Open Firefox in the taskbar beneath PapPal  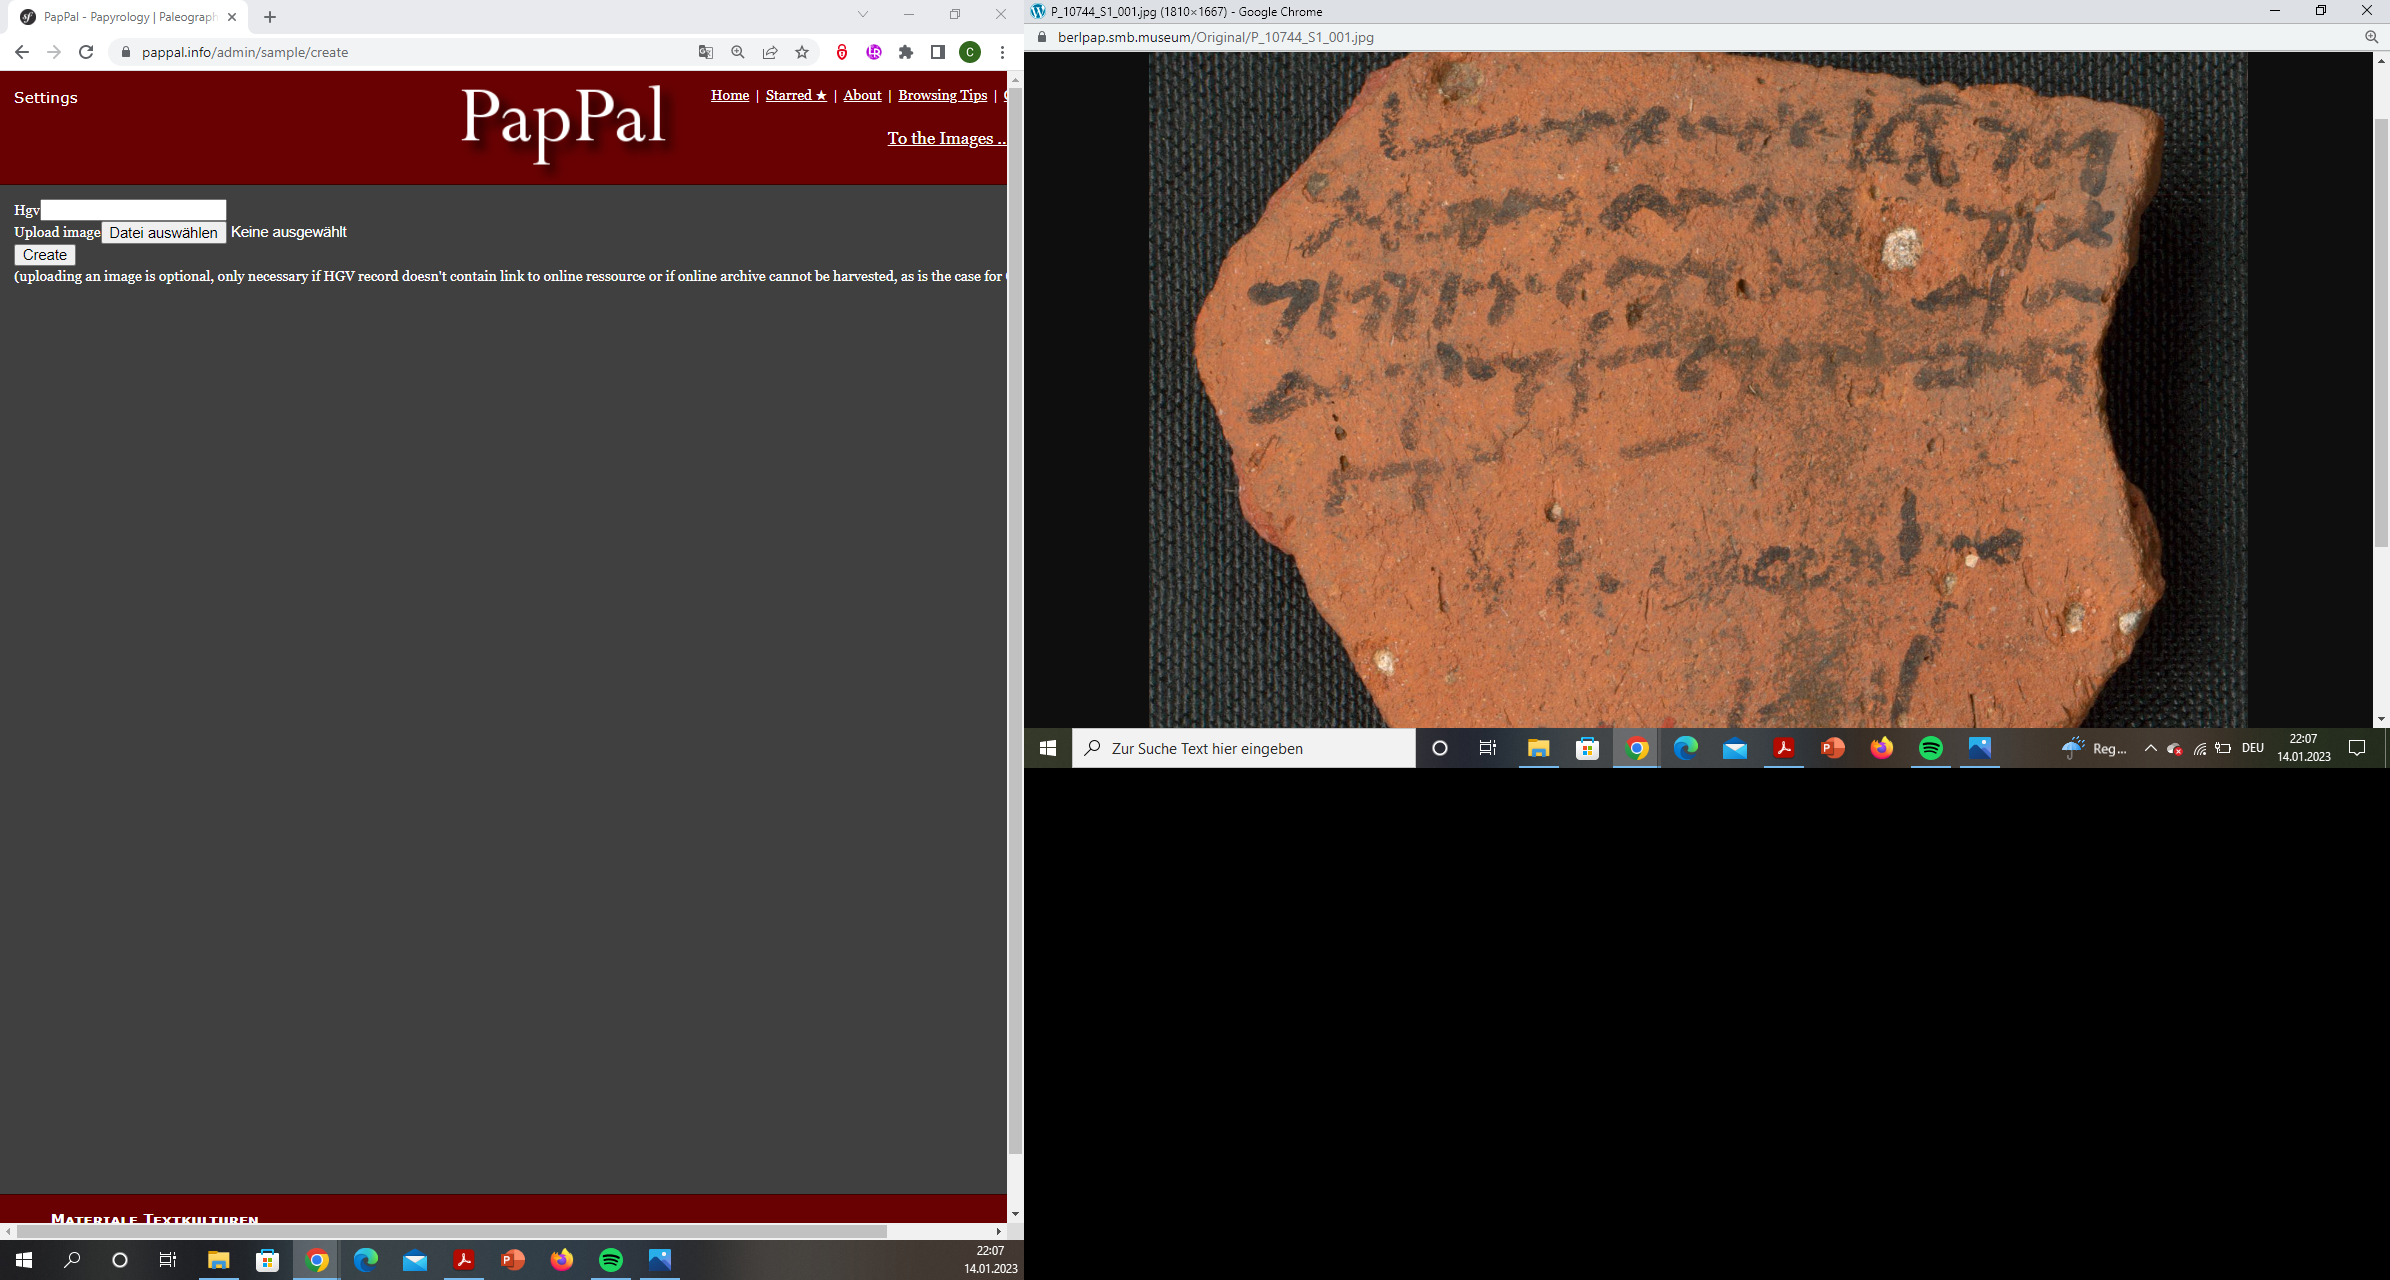point(562,1260)
